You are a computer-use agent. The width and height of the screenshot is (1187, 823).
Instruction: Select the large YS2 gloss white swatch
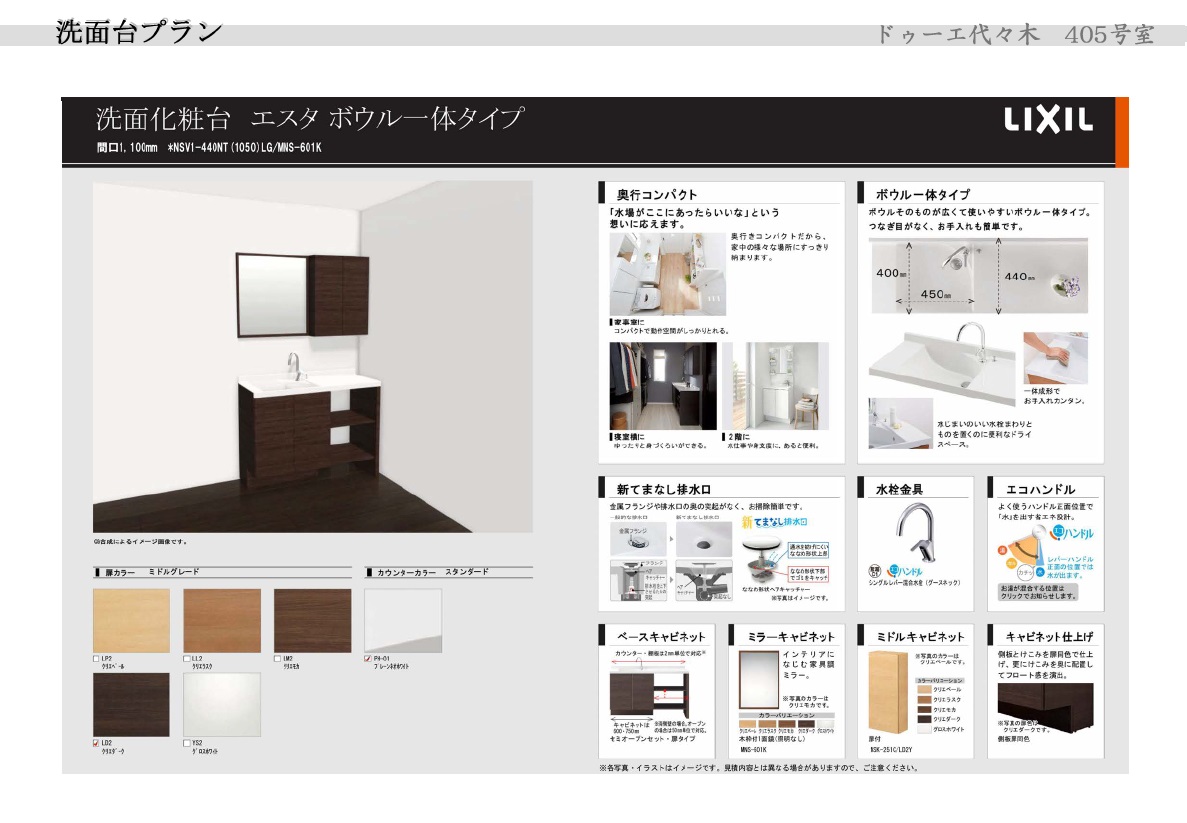pyautogui.click(x=222, y=705)
